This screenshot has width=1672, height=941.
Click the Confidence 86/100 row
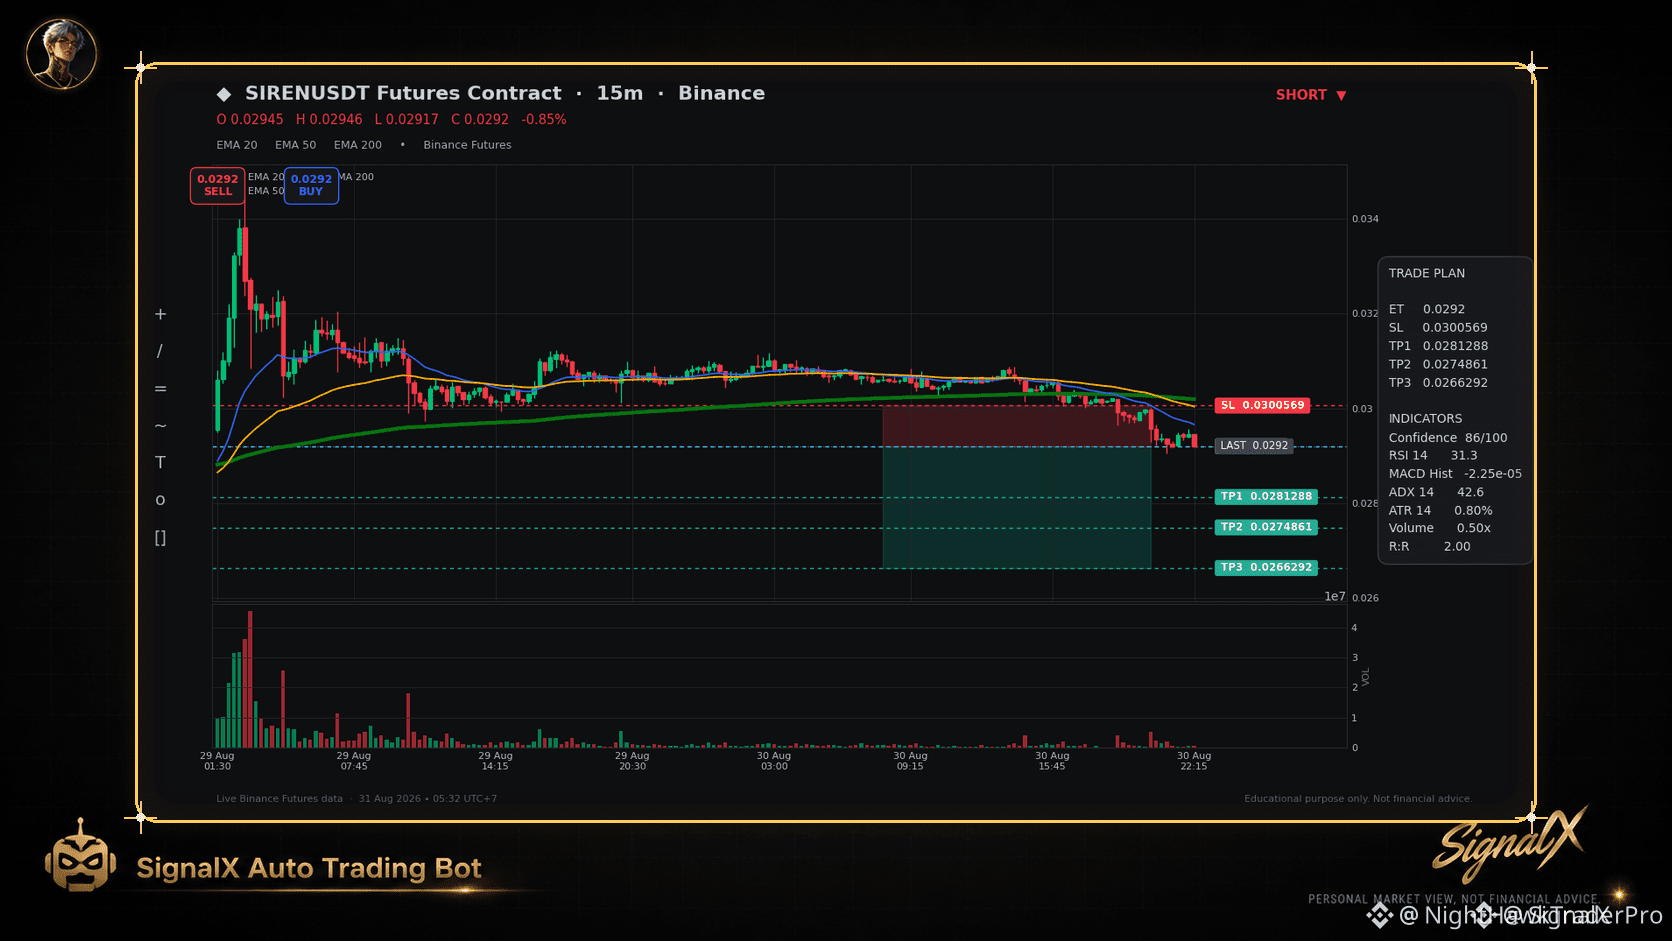(1448, 437)
